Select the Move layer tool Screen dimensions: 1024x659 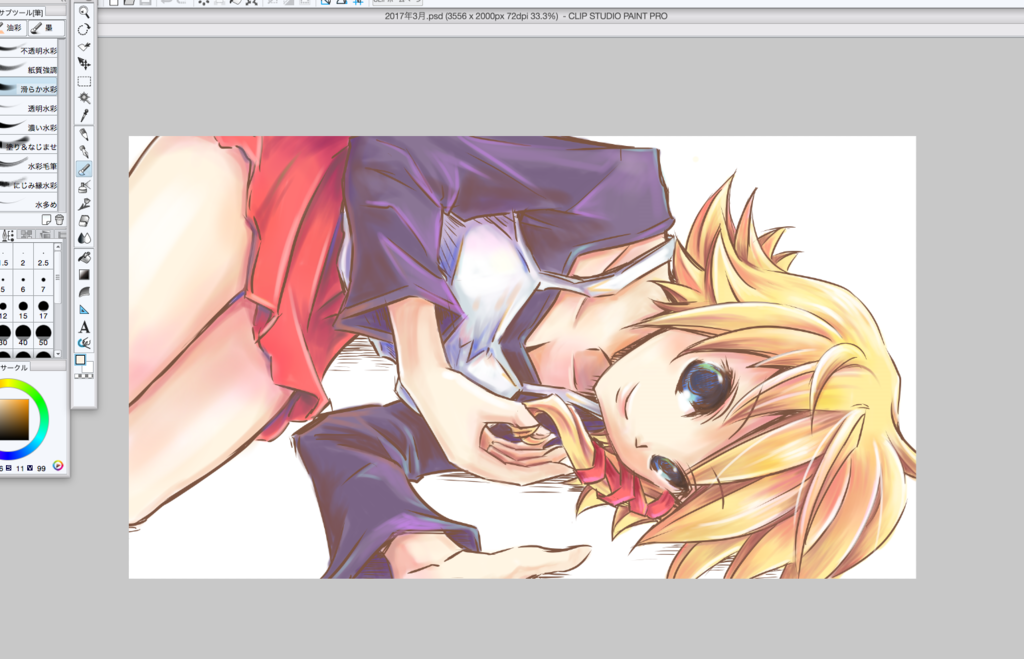(x=84, y=63)
